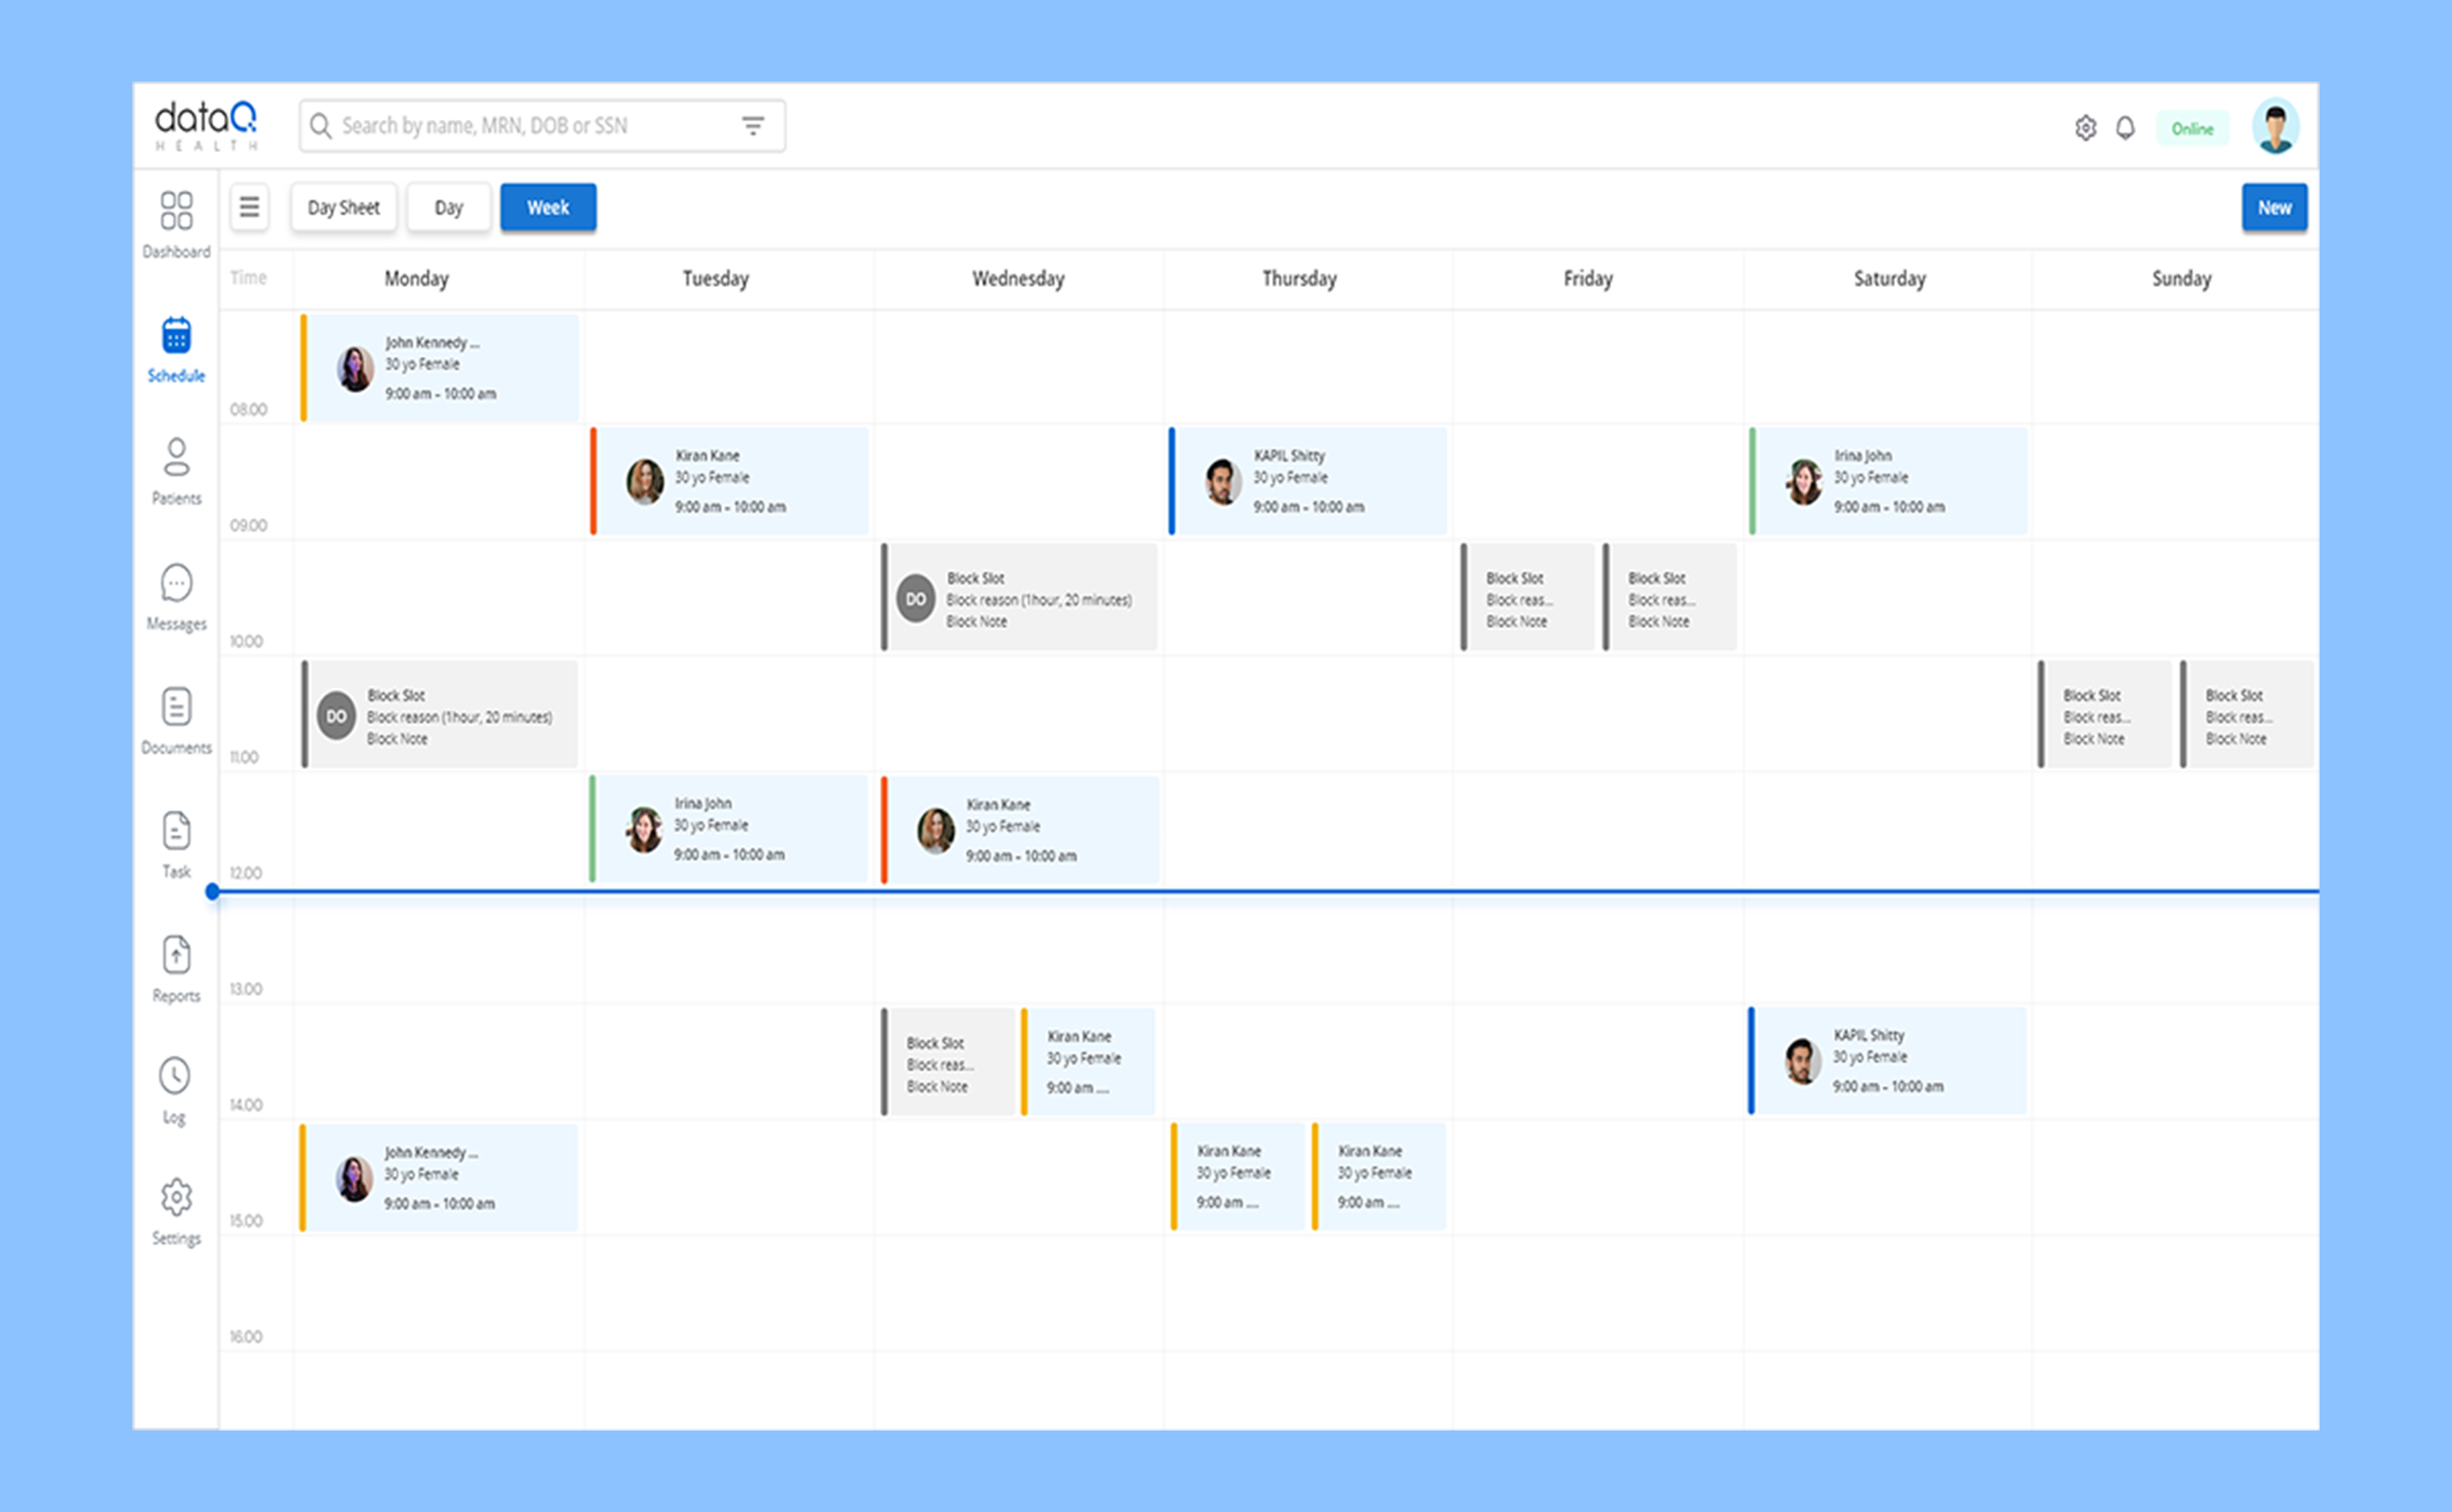Click the current-time indicator dot
This screenshot has height=1512, width=2452.
(x=212, y=891)
